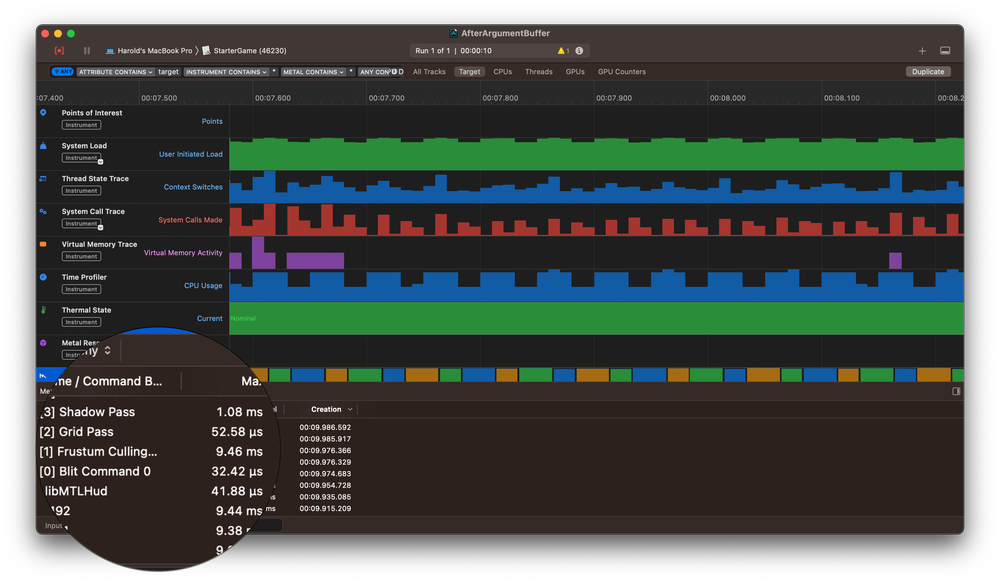
Task: Switch to the Threads tab
Action: (x=538, y=71)
